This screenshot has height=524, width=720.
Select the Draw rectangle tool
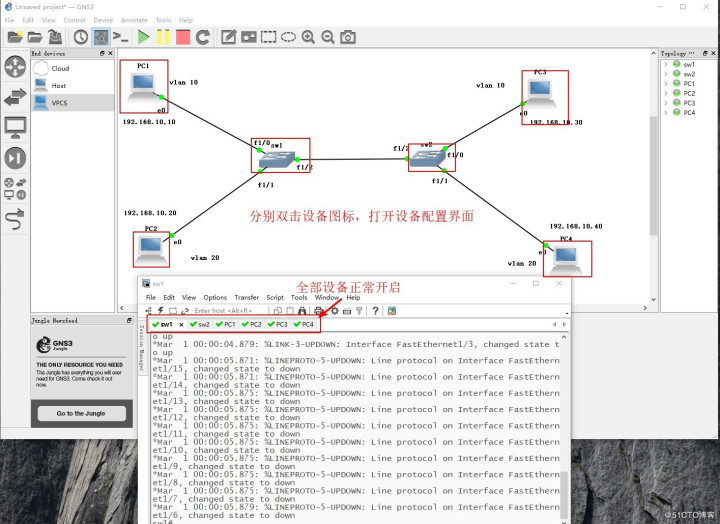[x=268, y=37]
